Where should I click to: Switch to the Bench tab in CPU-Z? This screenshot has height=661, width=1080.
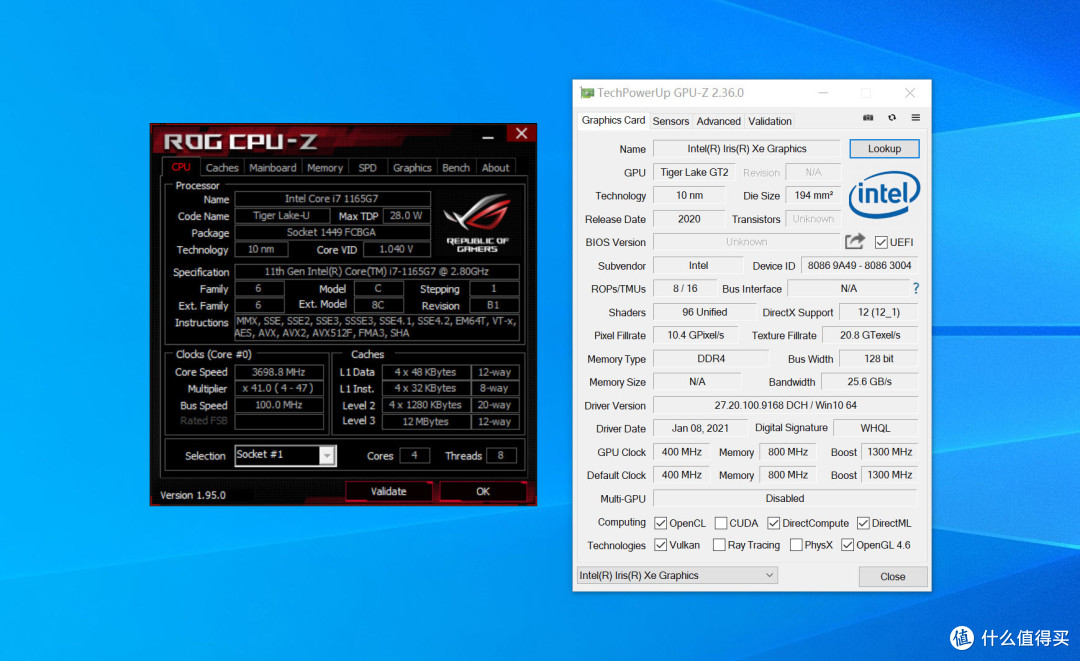(x=455, y=167)
